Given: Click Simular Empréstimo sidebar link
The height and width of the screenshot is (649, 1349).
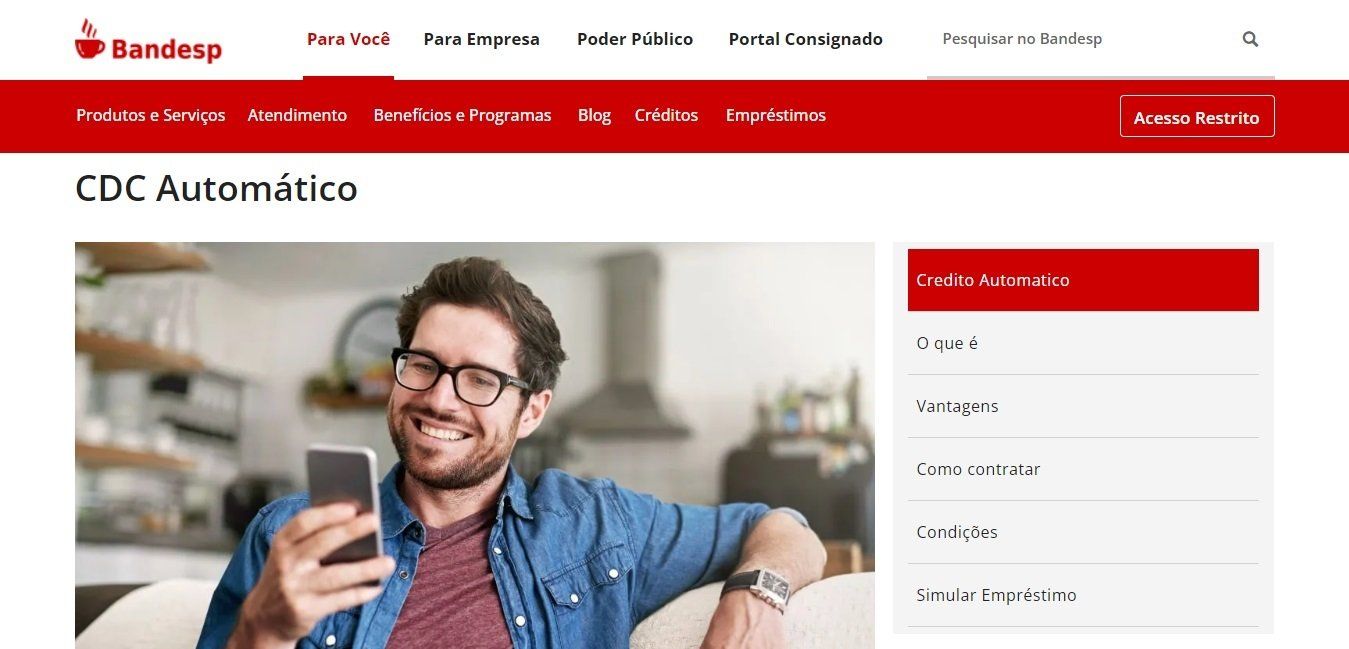Looking at the screenshot, I should click(x=1083, y=595).
